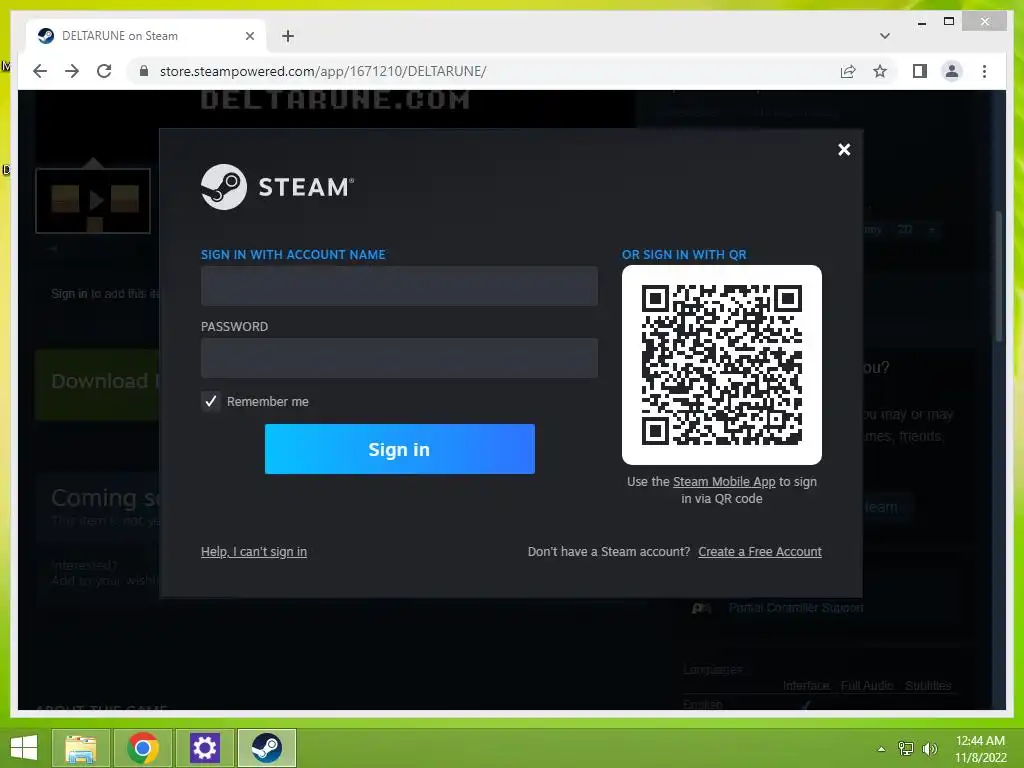Show hidden system tray icons
This screenshot has width=1024, height=768.
[882, 749]
